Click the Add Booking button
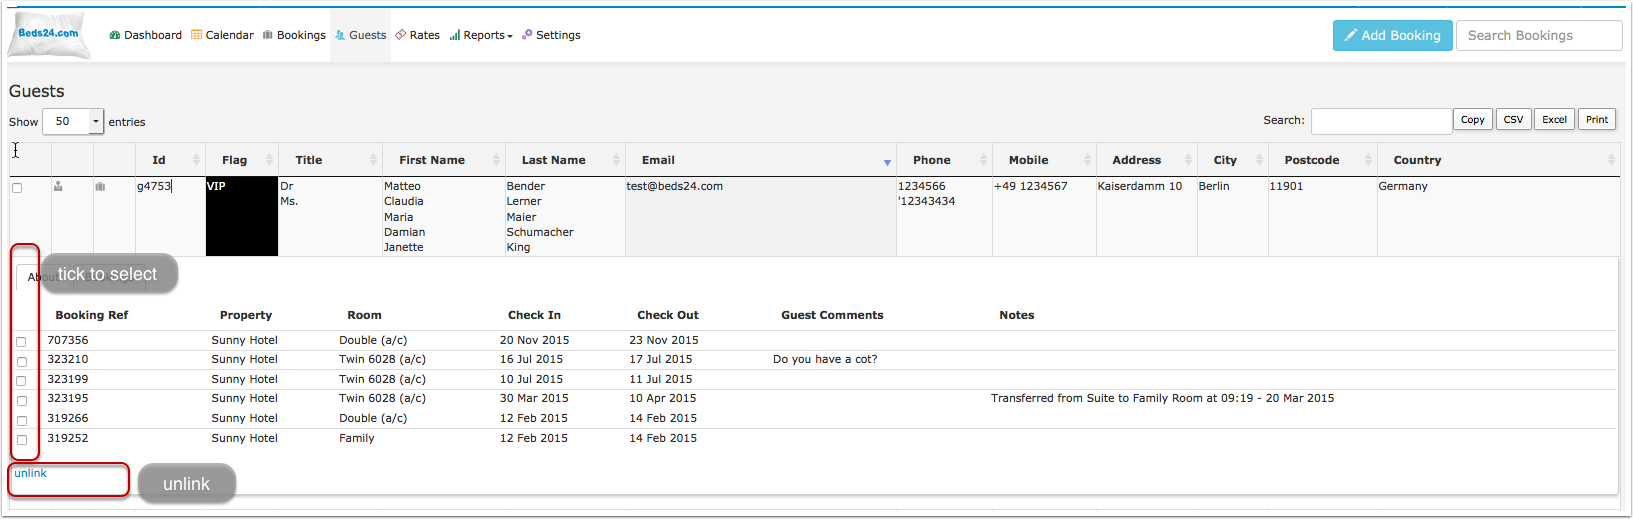The width and height of the screenshot is (1633, 519). click(1392, 35)
